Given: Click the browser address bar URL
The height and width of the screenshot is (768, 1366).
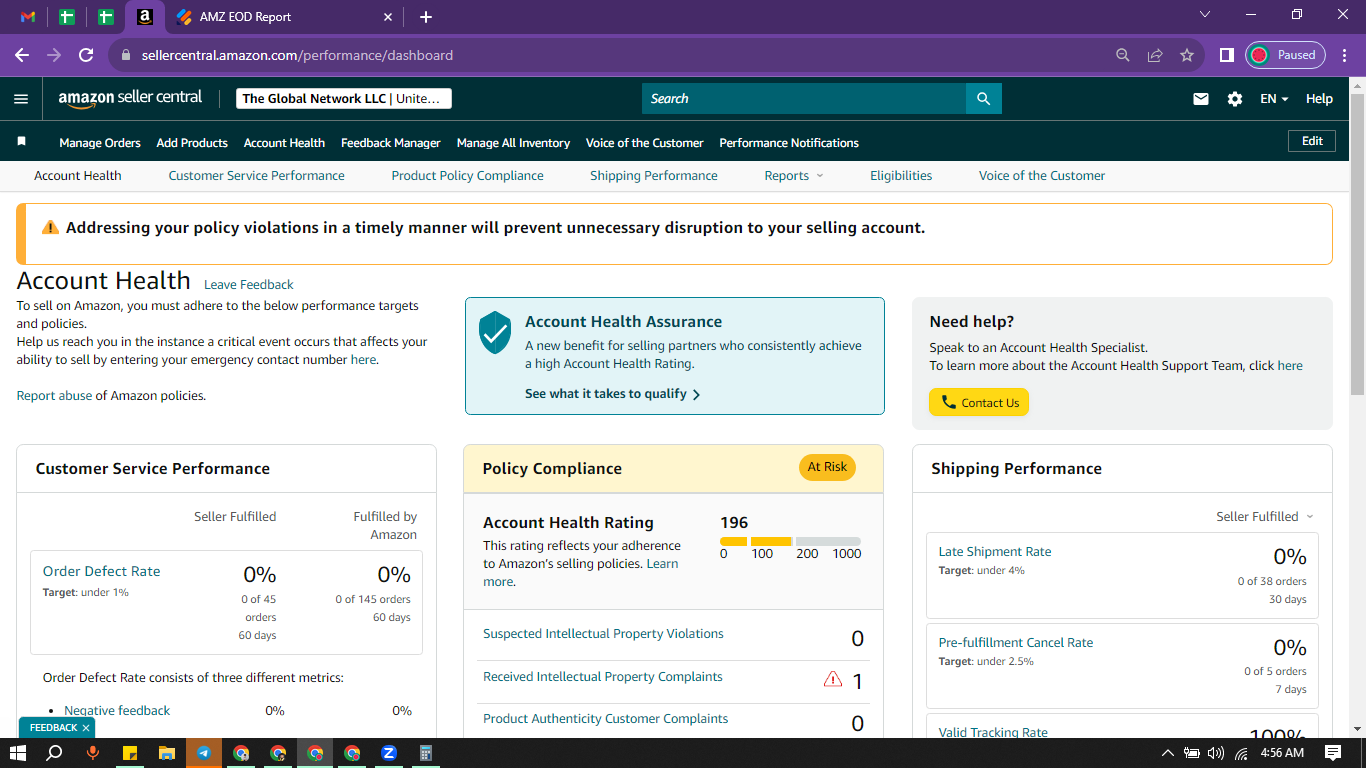Looking at the screenshot, I should tap(297, 55).
